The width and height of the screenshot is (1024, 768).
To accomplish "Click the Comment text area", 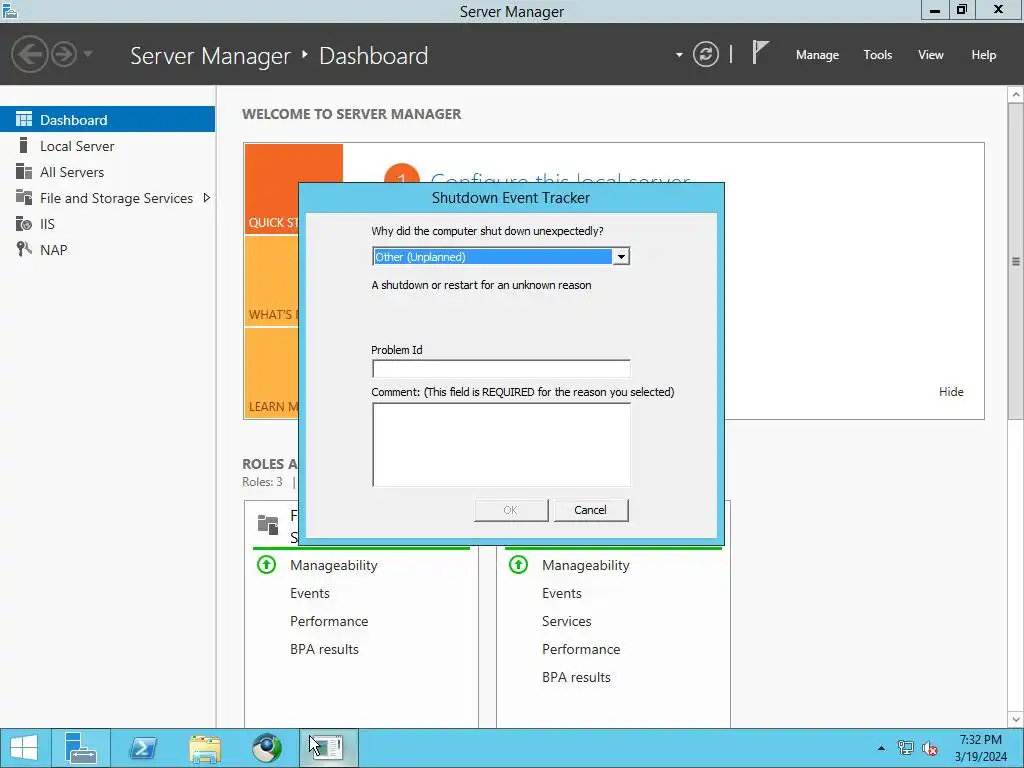I will coord(501,445).
